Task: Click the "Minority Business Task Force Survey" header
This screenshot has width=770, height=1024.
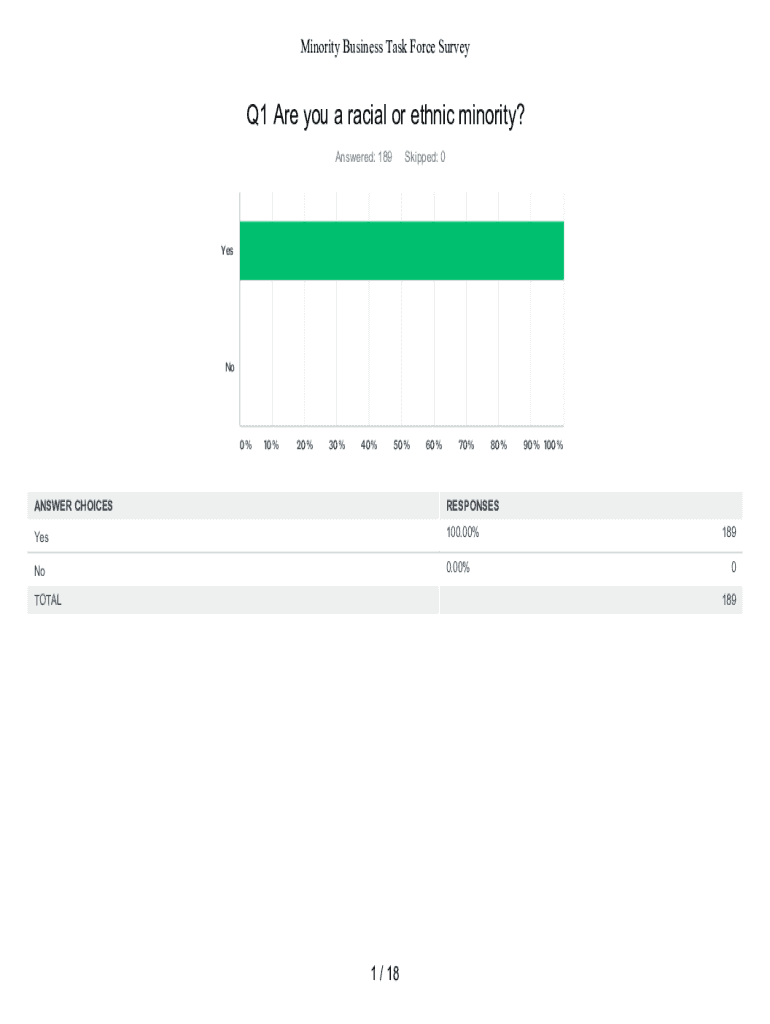Action: 385,47
